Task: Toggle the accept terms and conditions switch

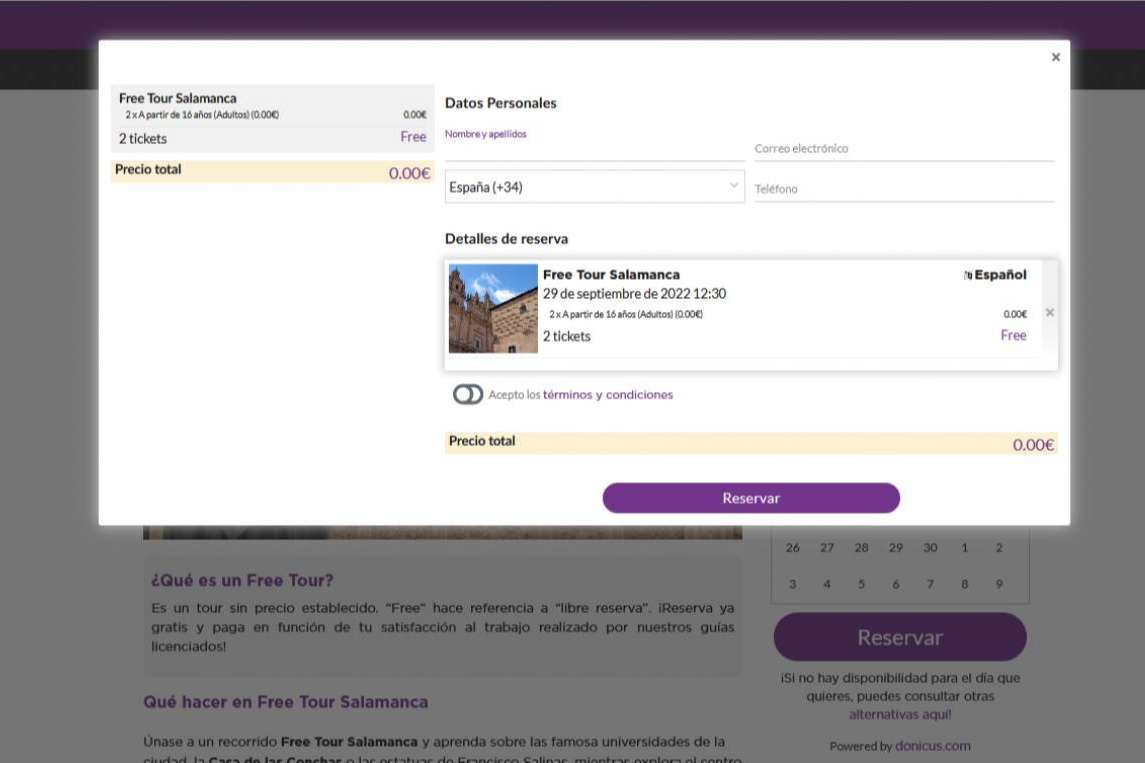Action: tap(467, 395)
